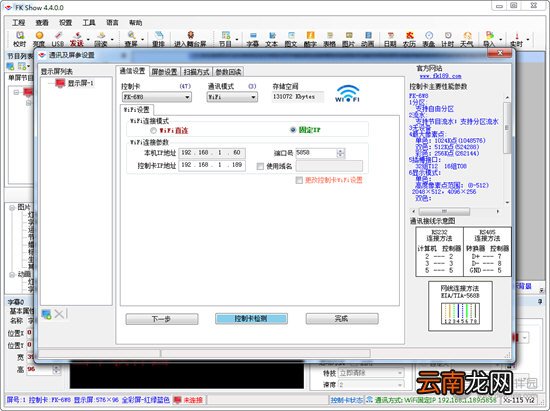The image size is (550, 411).
Task: Click the 动画 animation toolbar icon
Action: click(x=368, y=39)
